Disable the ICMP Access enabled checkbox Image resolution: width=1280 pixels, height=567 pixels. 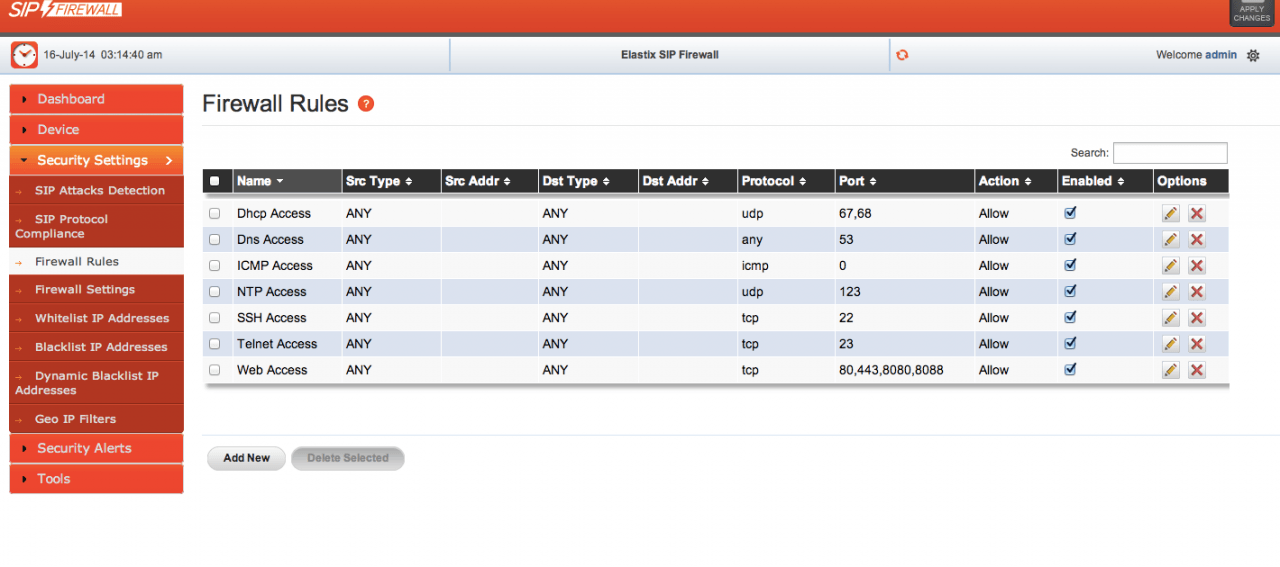(1070, 265)
